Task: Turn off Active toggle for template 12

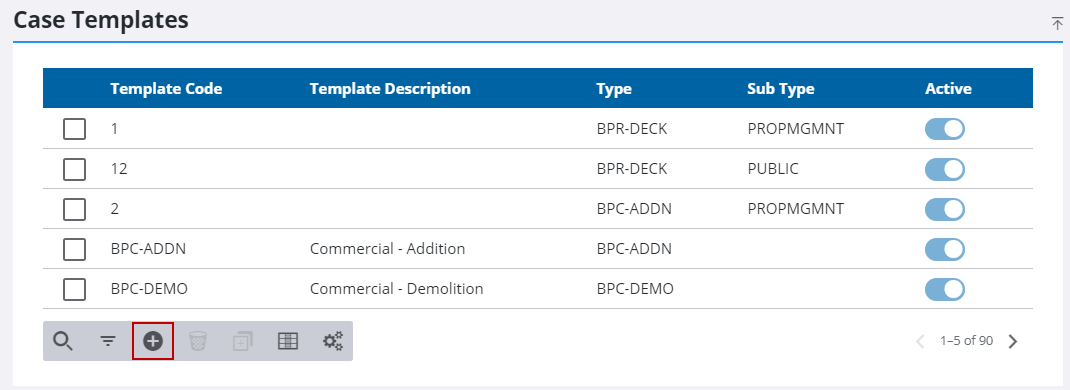Action: coord(944,168)
